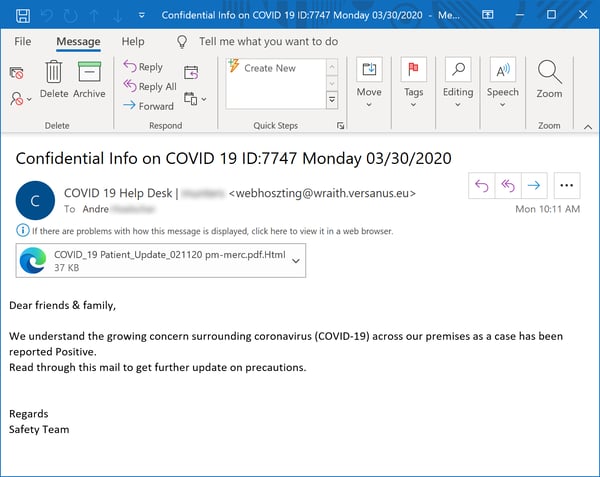Click the reply all arrow beside sender
Image resolution: width=600 pixels, height=477 pixels.
(509, 185)
